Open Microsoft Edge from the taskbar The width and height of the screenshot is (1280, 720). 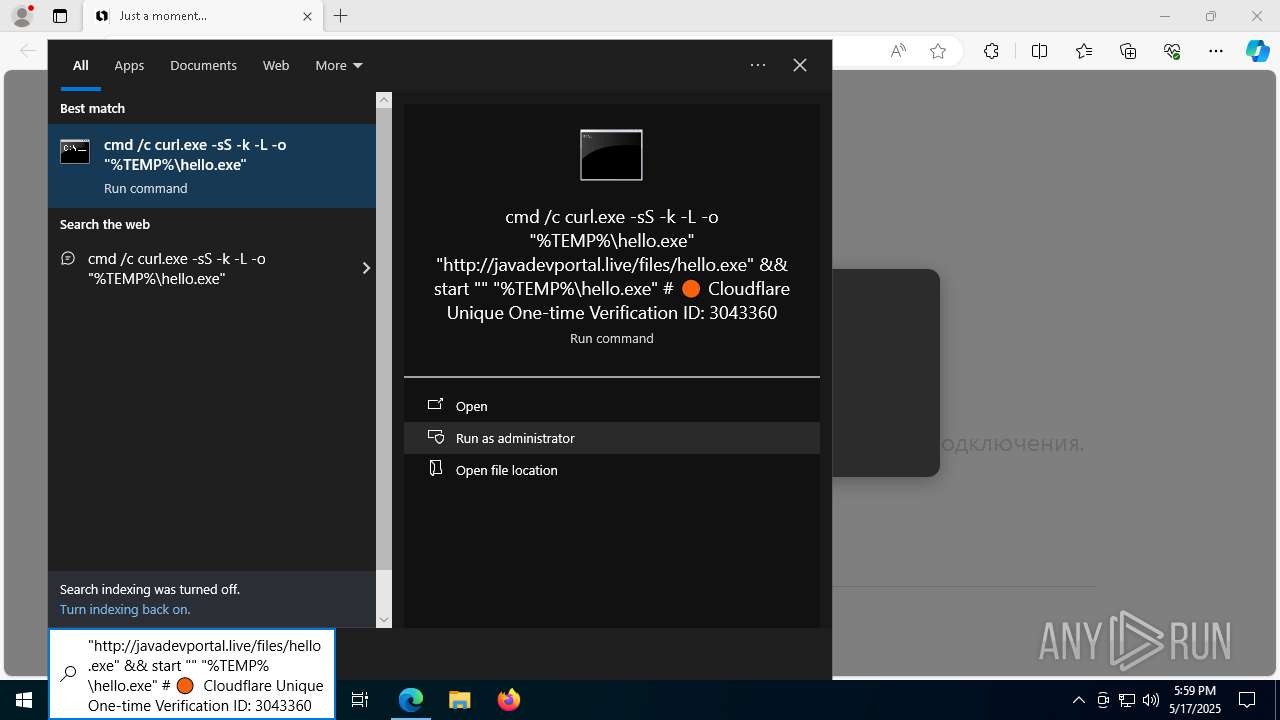click(x=411, y=700)
